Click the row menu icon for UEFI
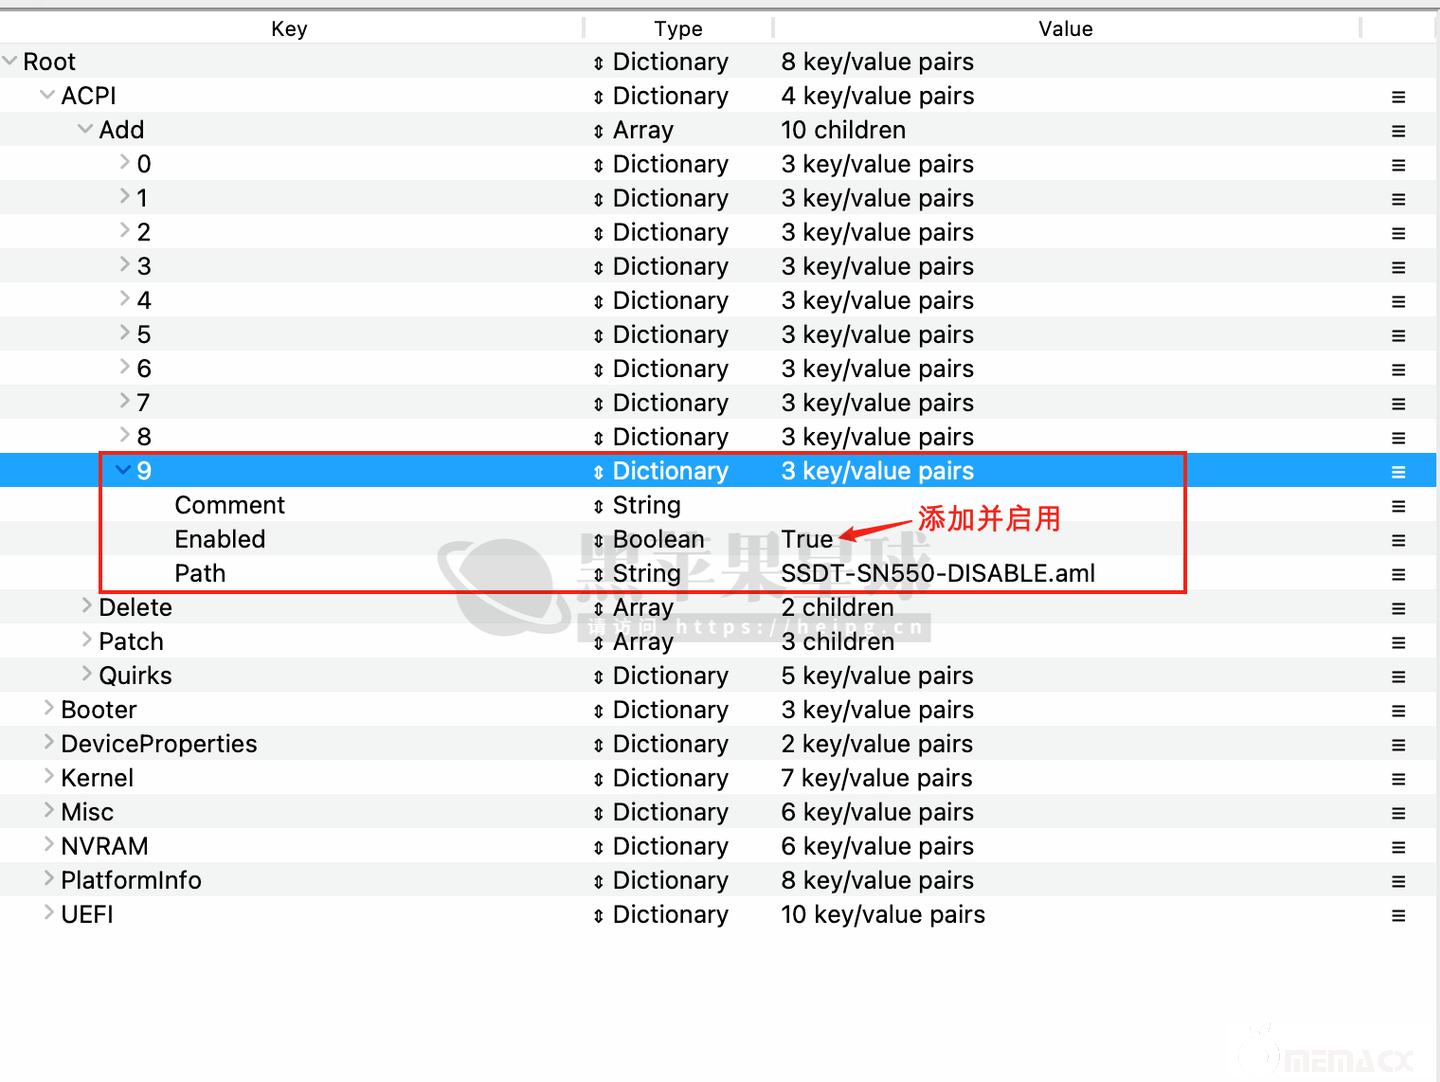Screen dimensions: 1440x1082 point(1398,915)
